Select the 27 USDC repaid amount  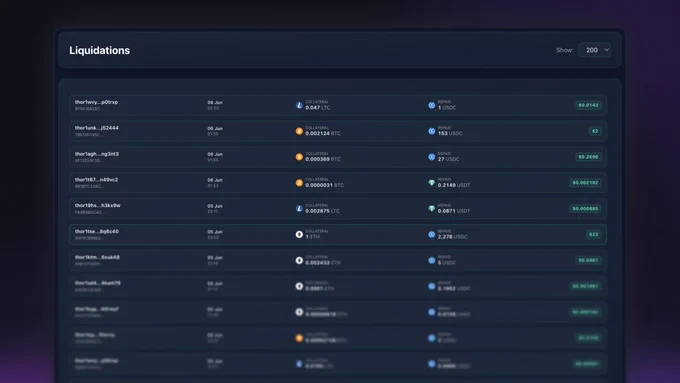coord(448,159)
